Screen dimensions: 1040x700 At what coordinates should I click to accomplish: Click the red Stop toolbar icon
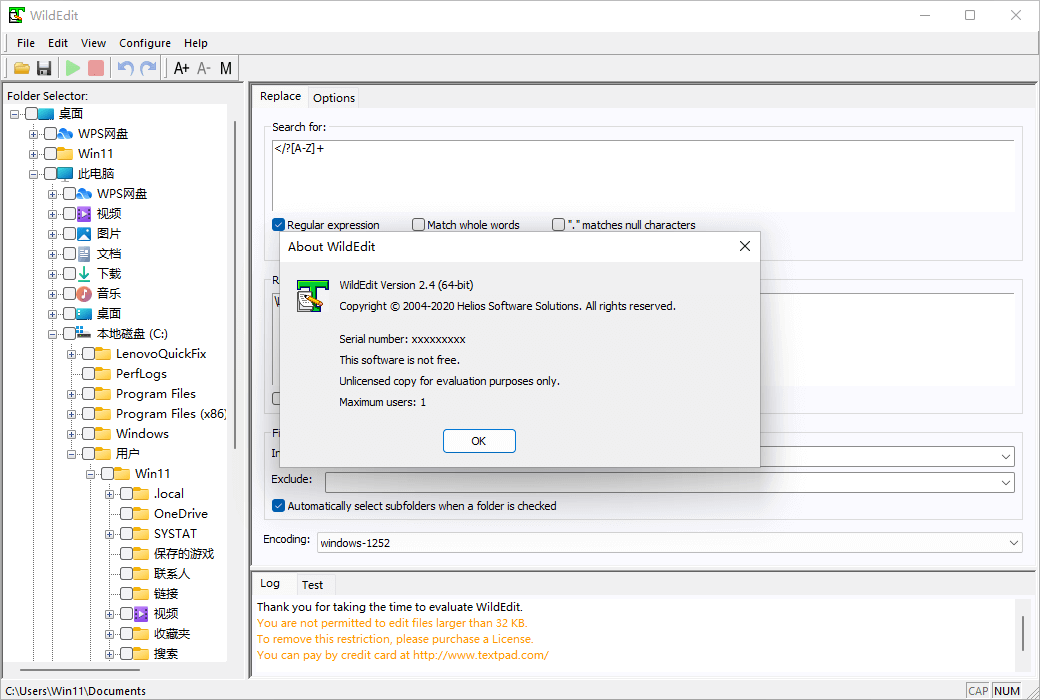tap(96, 68)
